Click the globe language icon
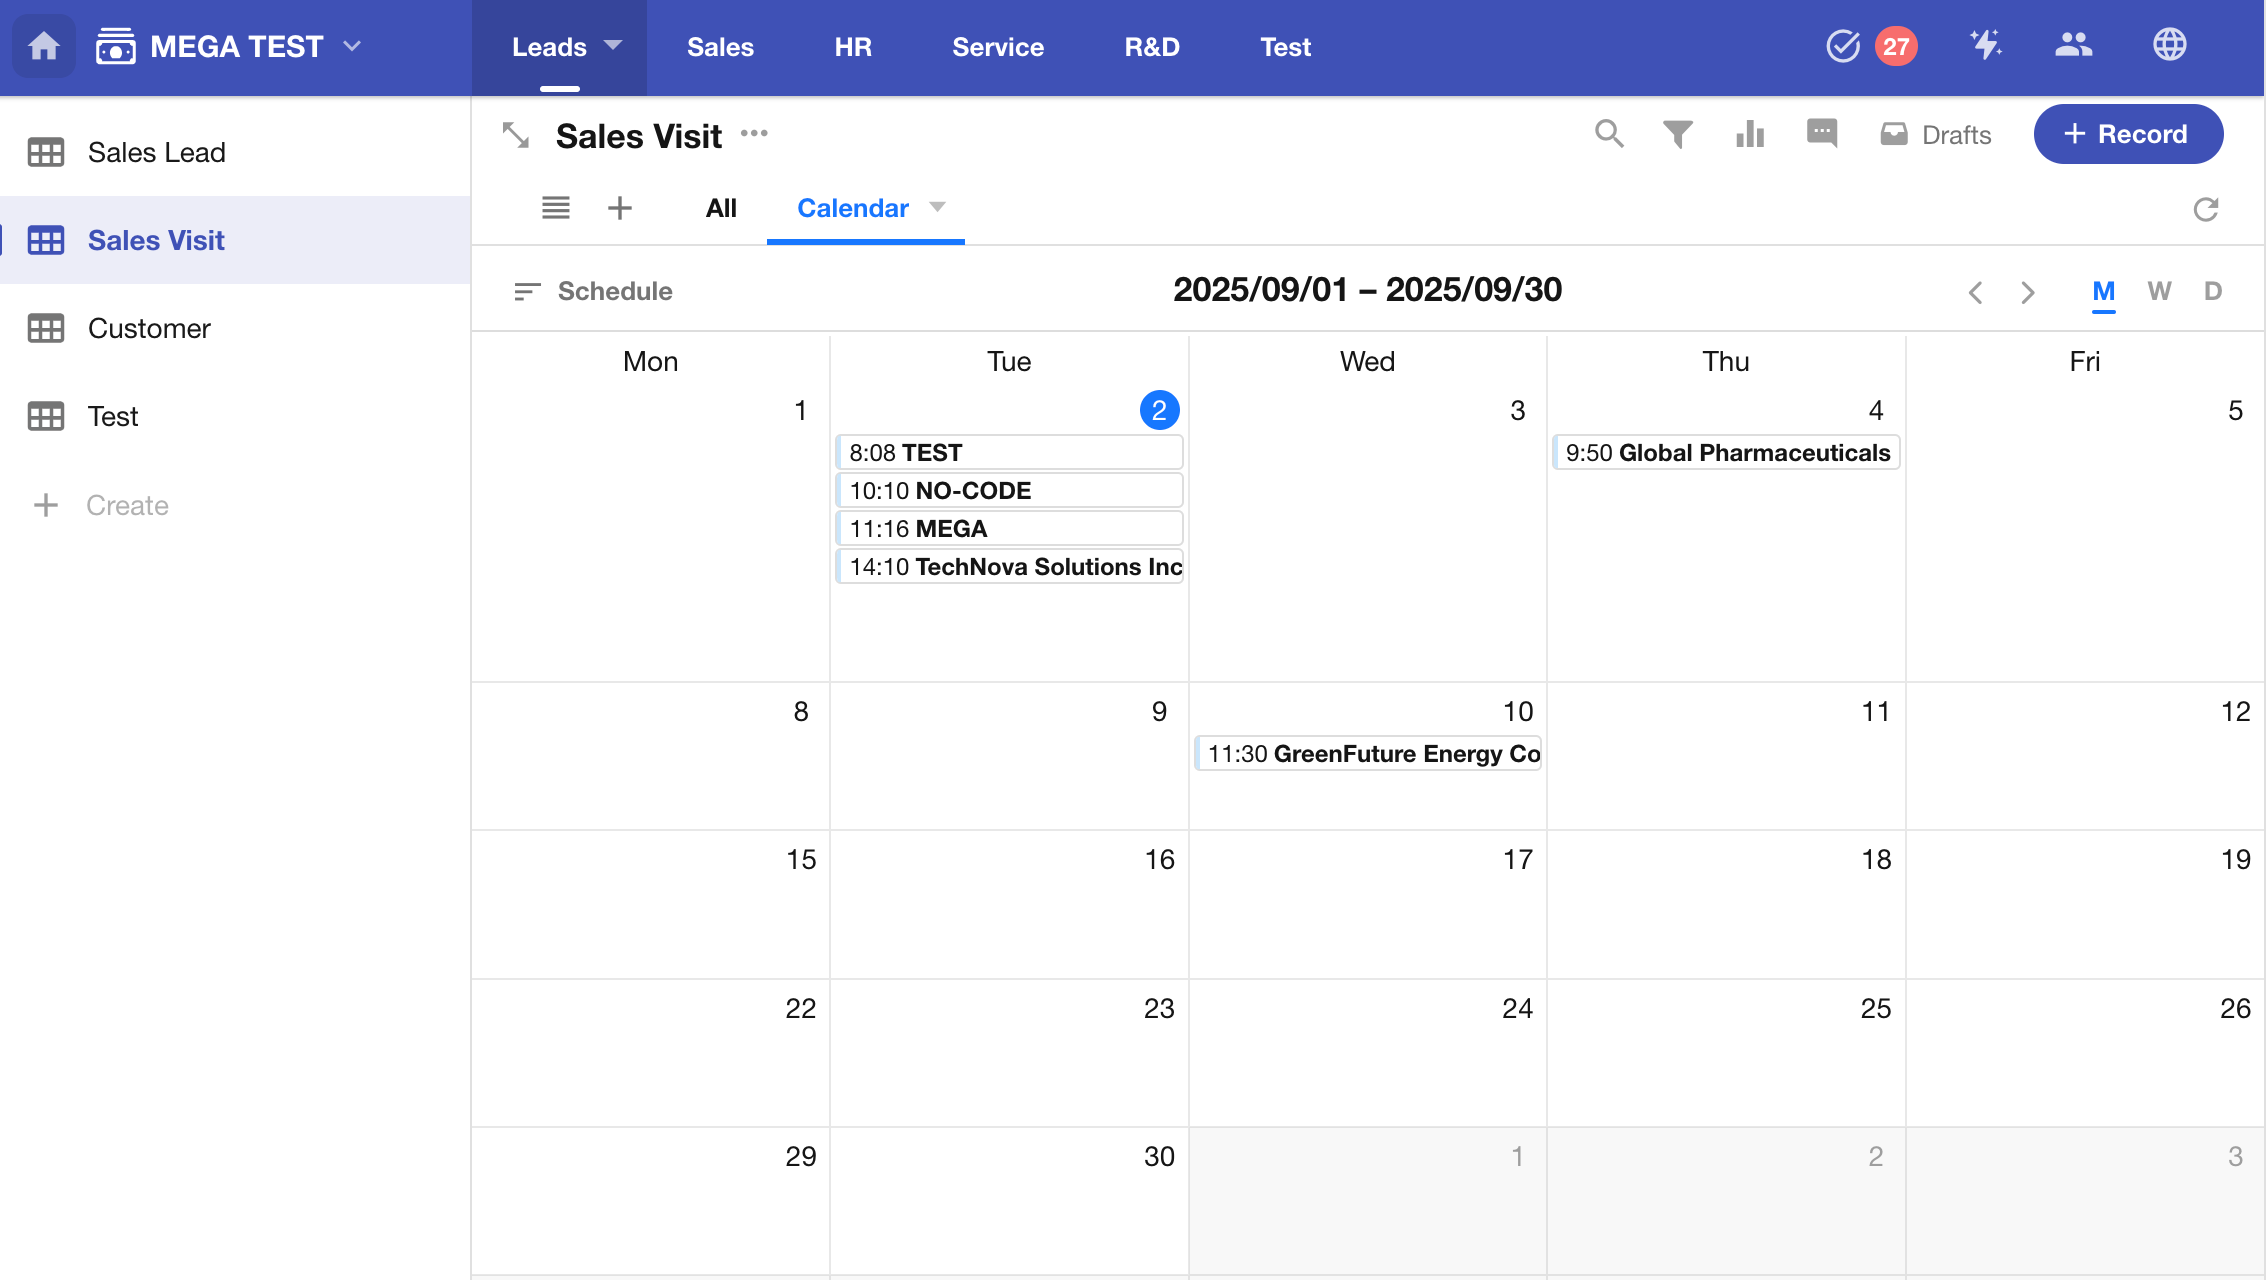 [x=2169, y=46]
